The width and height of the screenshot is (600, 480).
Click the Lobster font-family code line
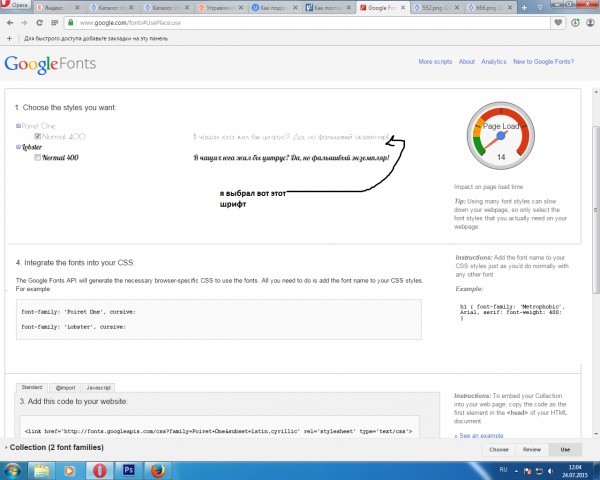[x=73, y=327]
